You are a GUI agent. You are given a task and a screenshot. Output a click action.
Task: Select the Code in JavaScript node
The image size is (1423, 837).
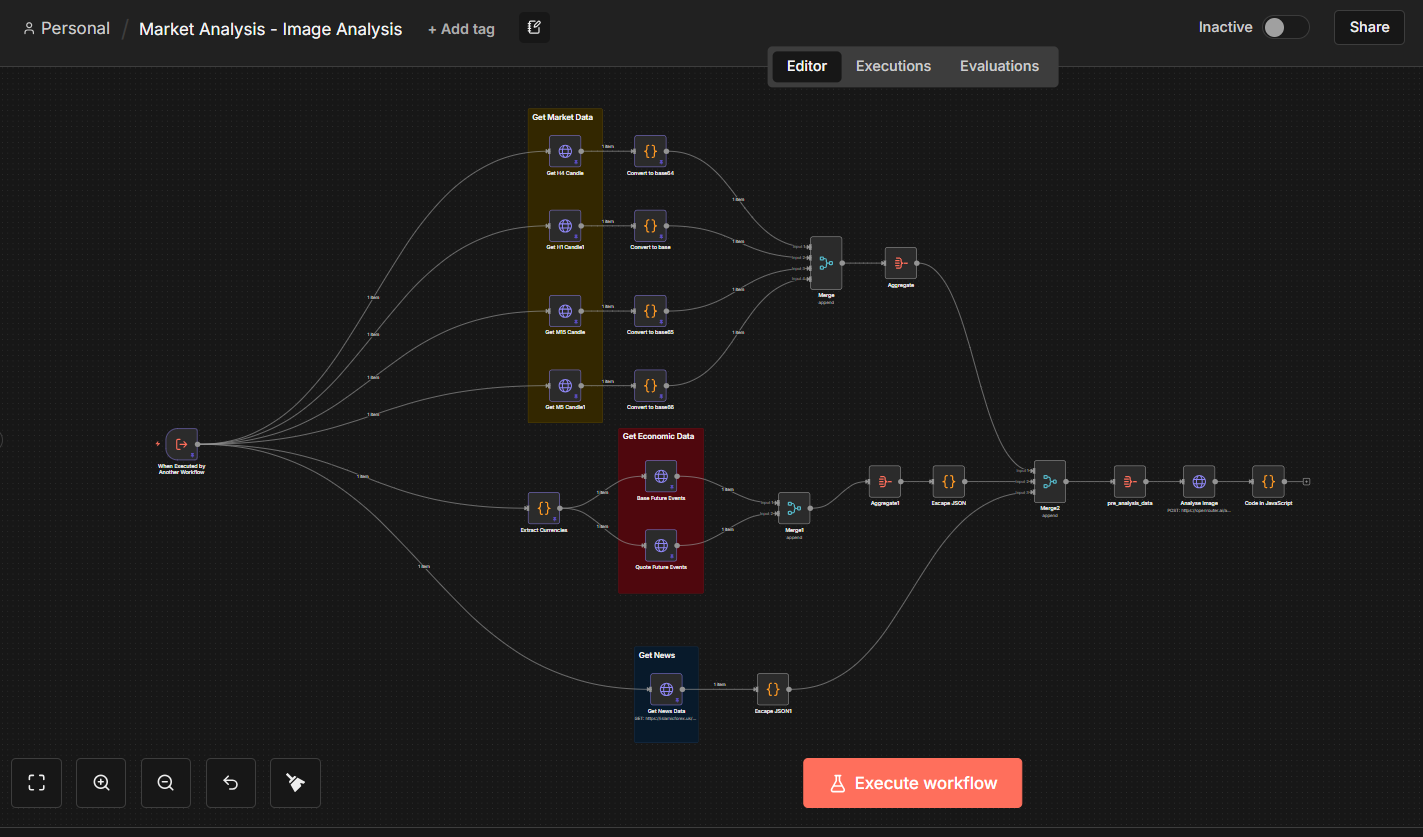click(1267, 482)
